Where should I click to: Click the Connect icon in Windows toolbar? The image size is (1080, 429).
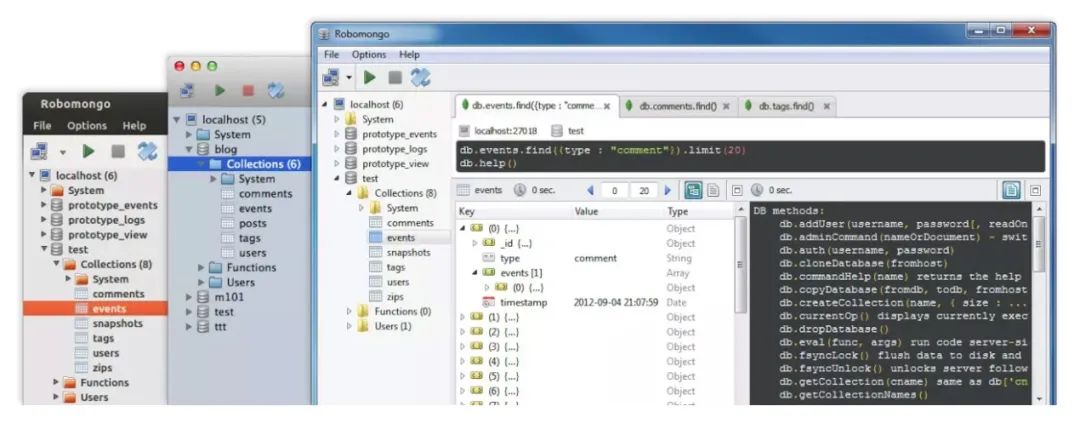click(331, 77)
